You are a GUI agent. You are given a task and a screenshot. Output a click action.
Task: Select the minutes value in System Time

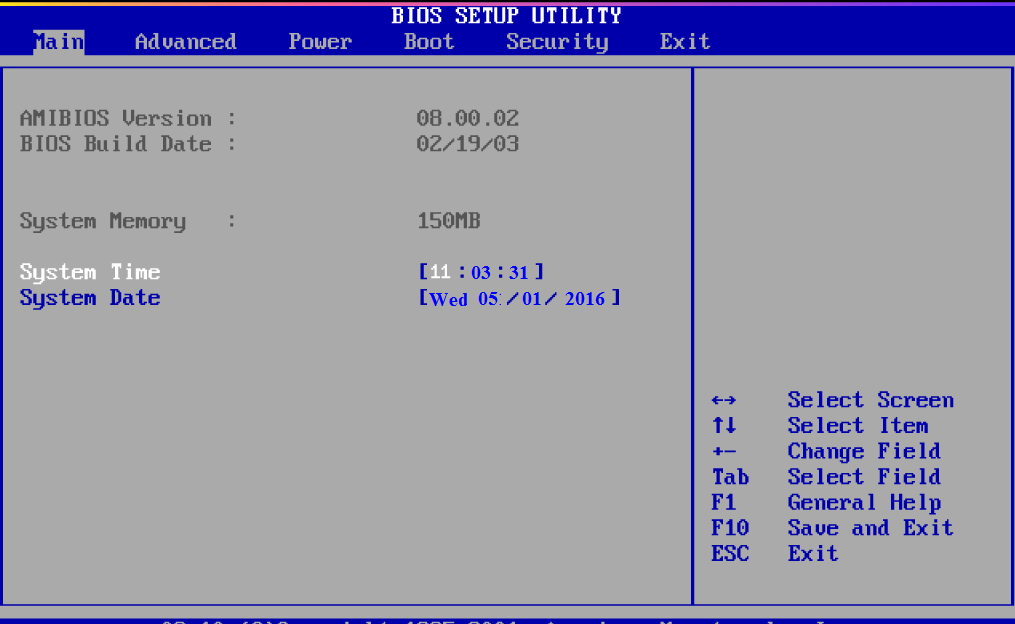[481, 271]
